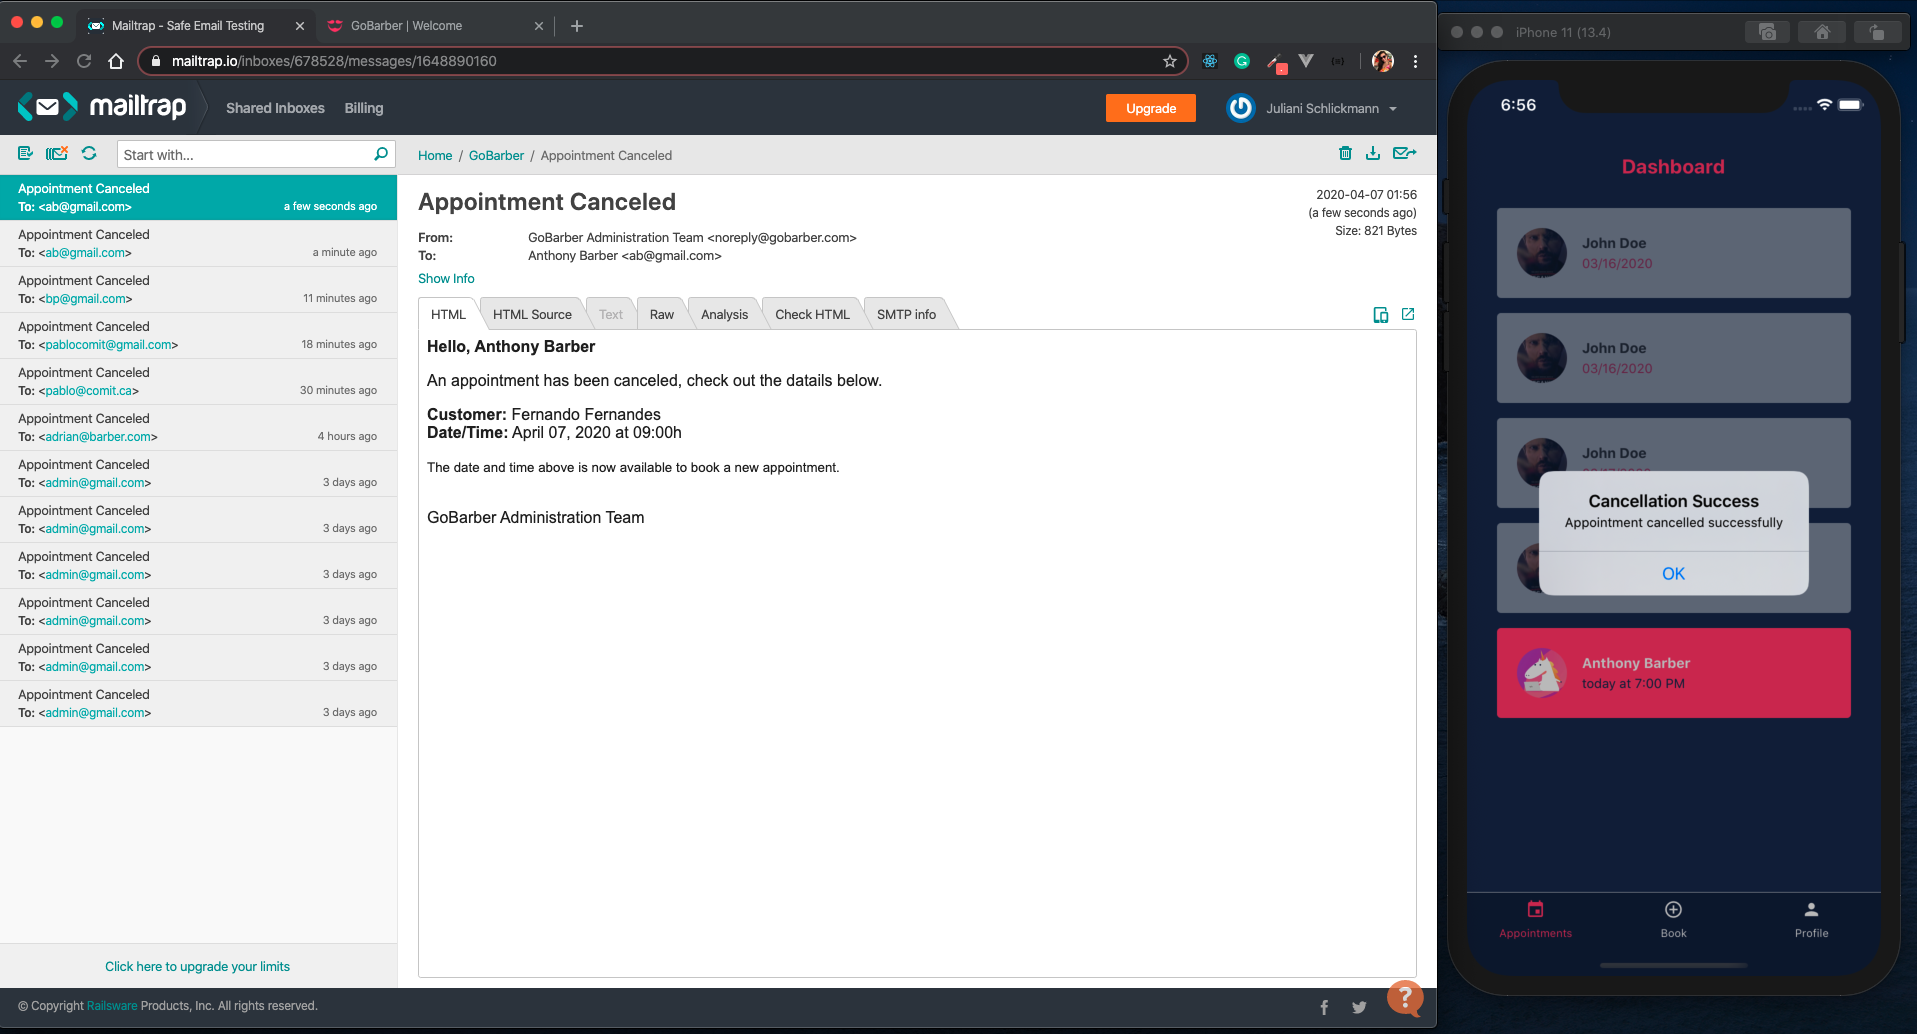This screenshot has width=1917, height=1034.
Task: Click the Mailtrap logo in header
Action: click(x=102, y=106)
